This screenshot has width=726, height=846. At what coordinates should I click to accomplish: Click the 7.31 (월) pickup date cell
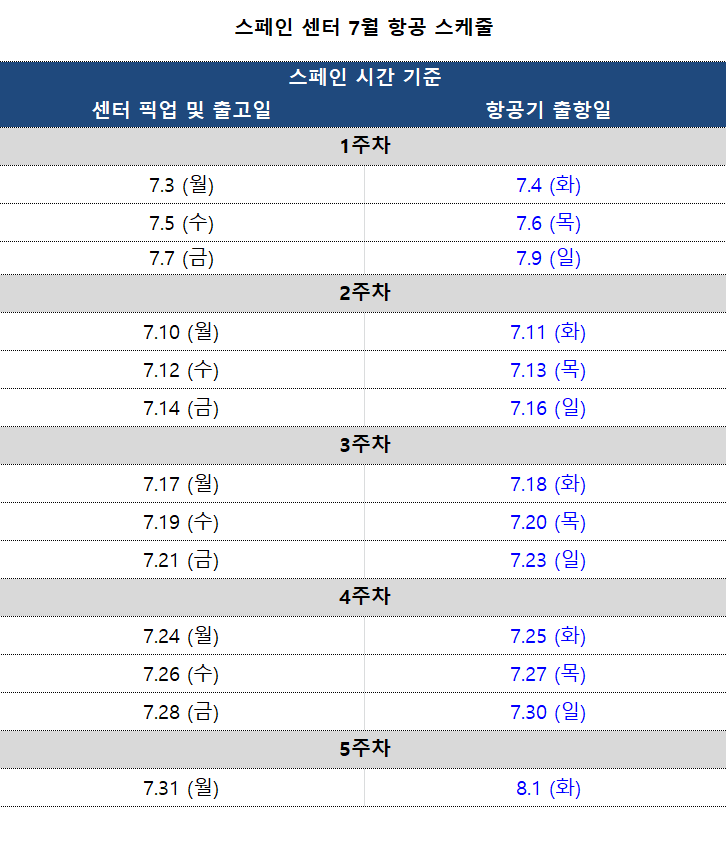point(182,788)
